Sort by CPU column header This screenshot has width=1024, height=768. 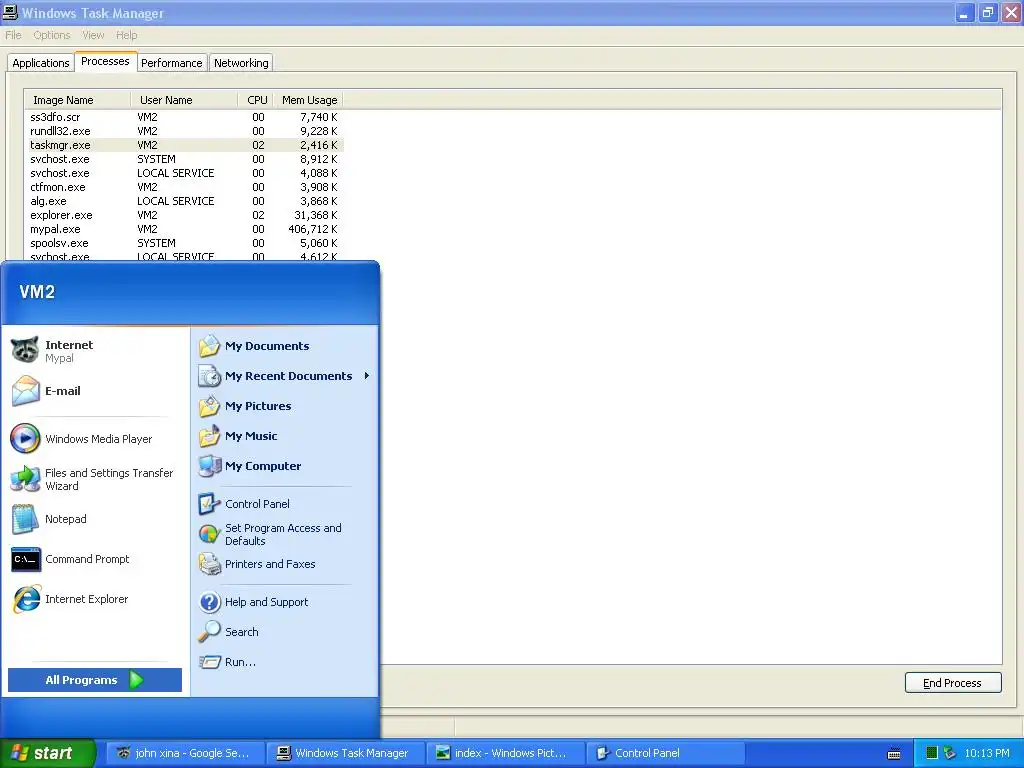pyautogui.click(x=255, y=100)
